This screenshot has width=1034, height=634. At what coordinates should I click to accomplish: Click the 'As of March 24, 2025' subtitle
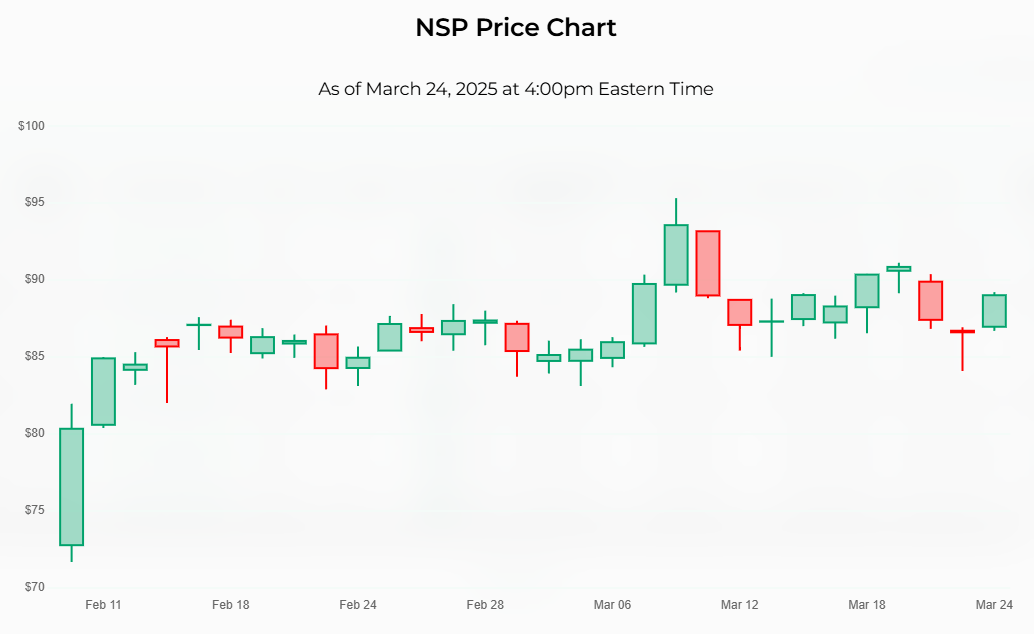click(x=516, y=89)
